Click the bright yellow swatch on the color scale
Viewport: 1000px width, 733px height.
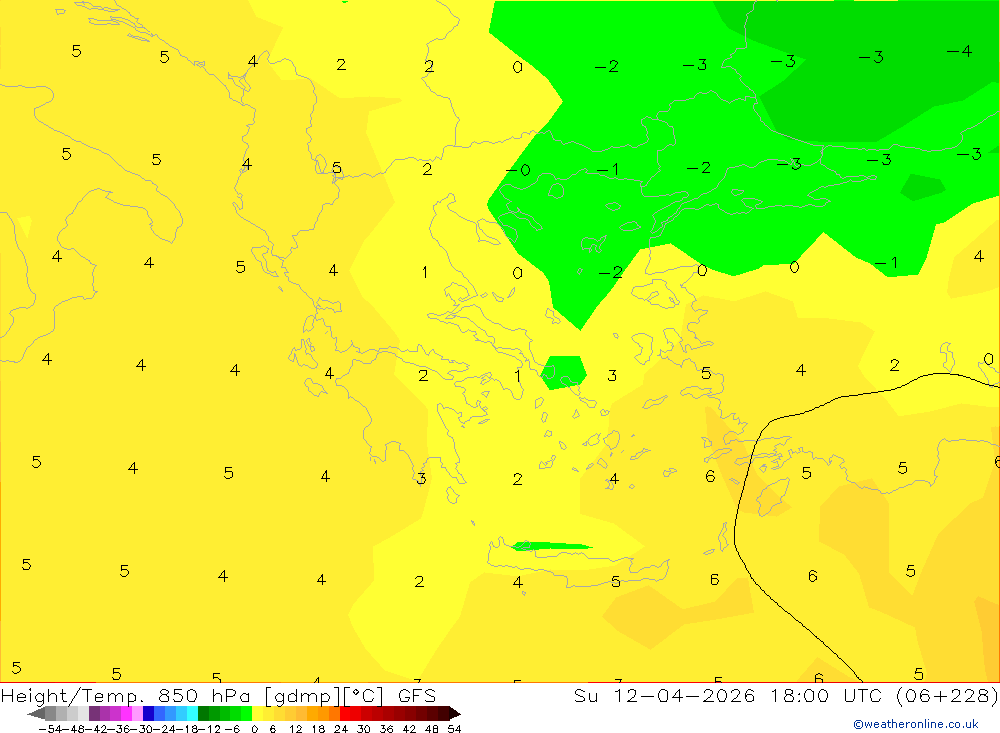coord(257,713)
